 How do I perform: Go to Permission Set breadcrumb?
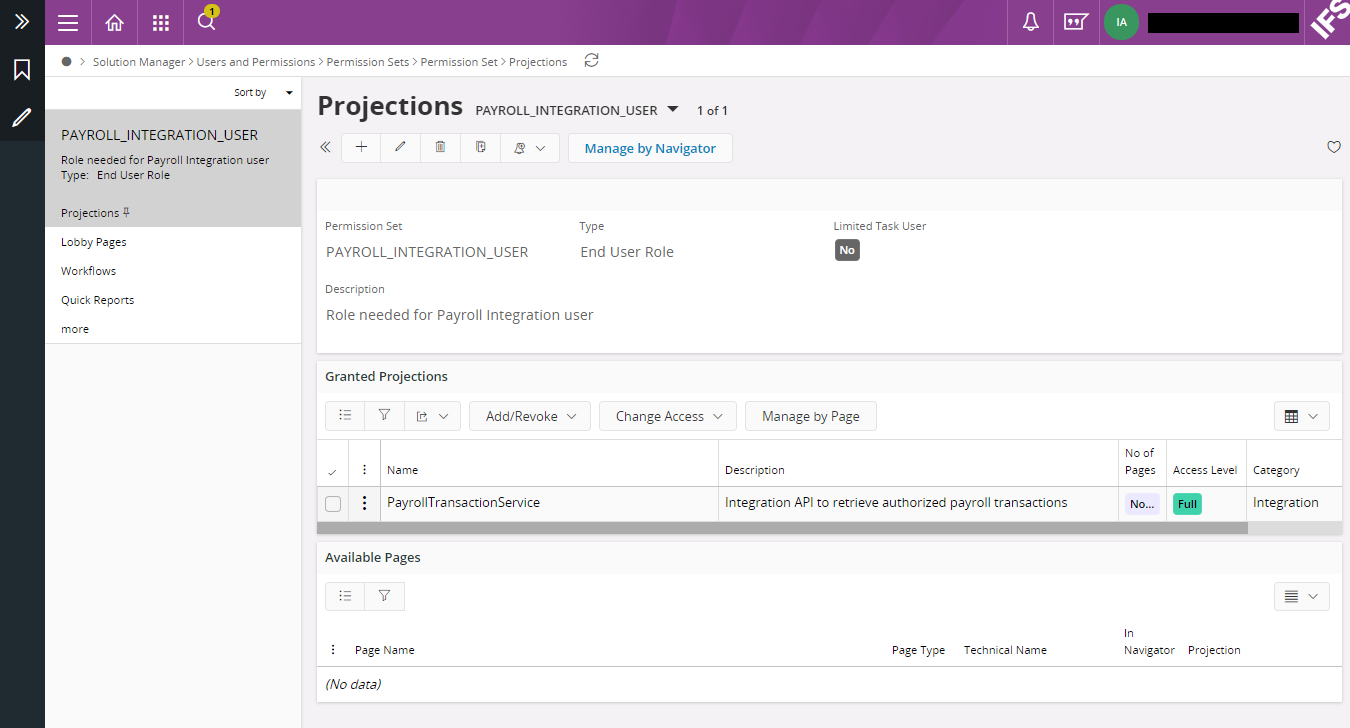[x=459, y=62]
